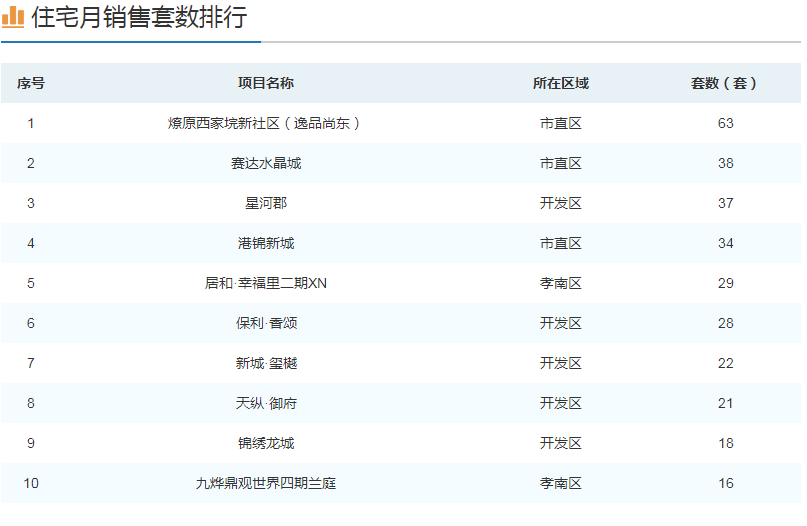Select the 新城·玺樾 project name

[x=265, y=363]
